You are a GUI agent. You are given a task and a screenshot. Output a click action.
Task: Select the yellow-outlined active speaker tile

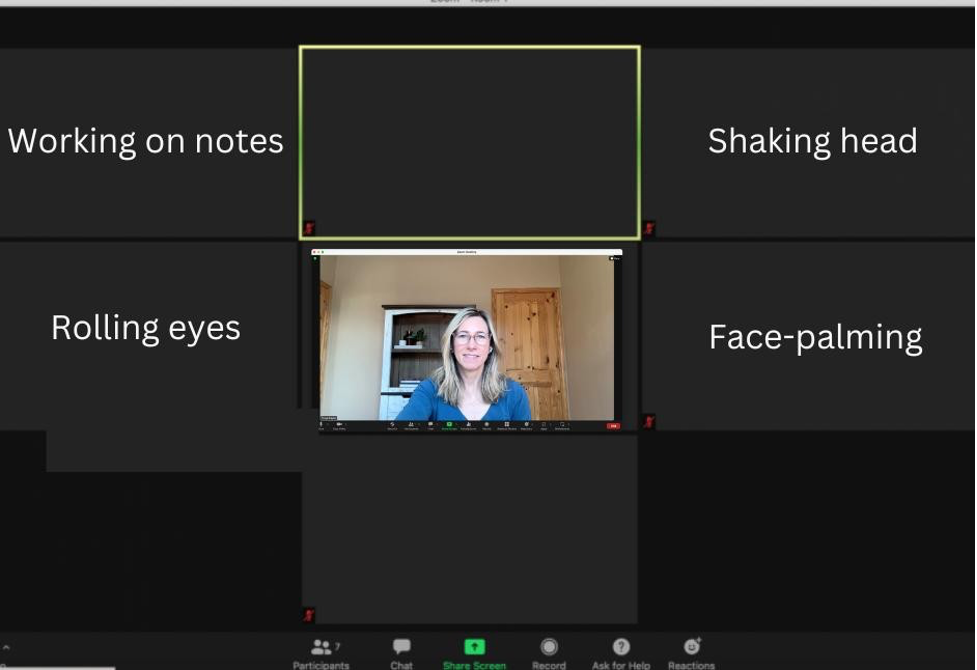(x=470, y=143)
